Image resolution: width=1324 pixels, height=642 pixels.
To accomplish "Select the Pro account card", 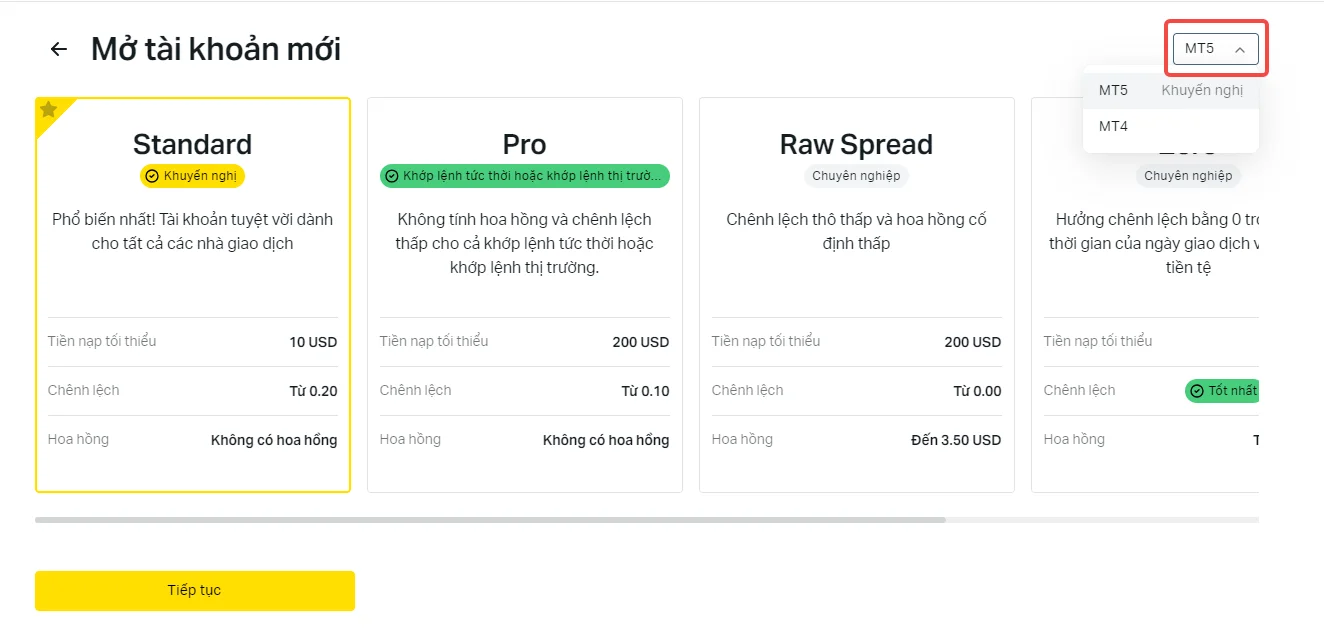I will pyautogui.click(x=525, y=295).
